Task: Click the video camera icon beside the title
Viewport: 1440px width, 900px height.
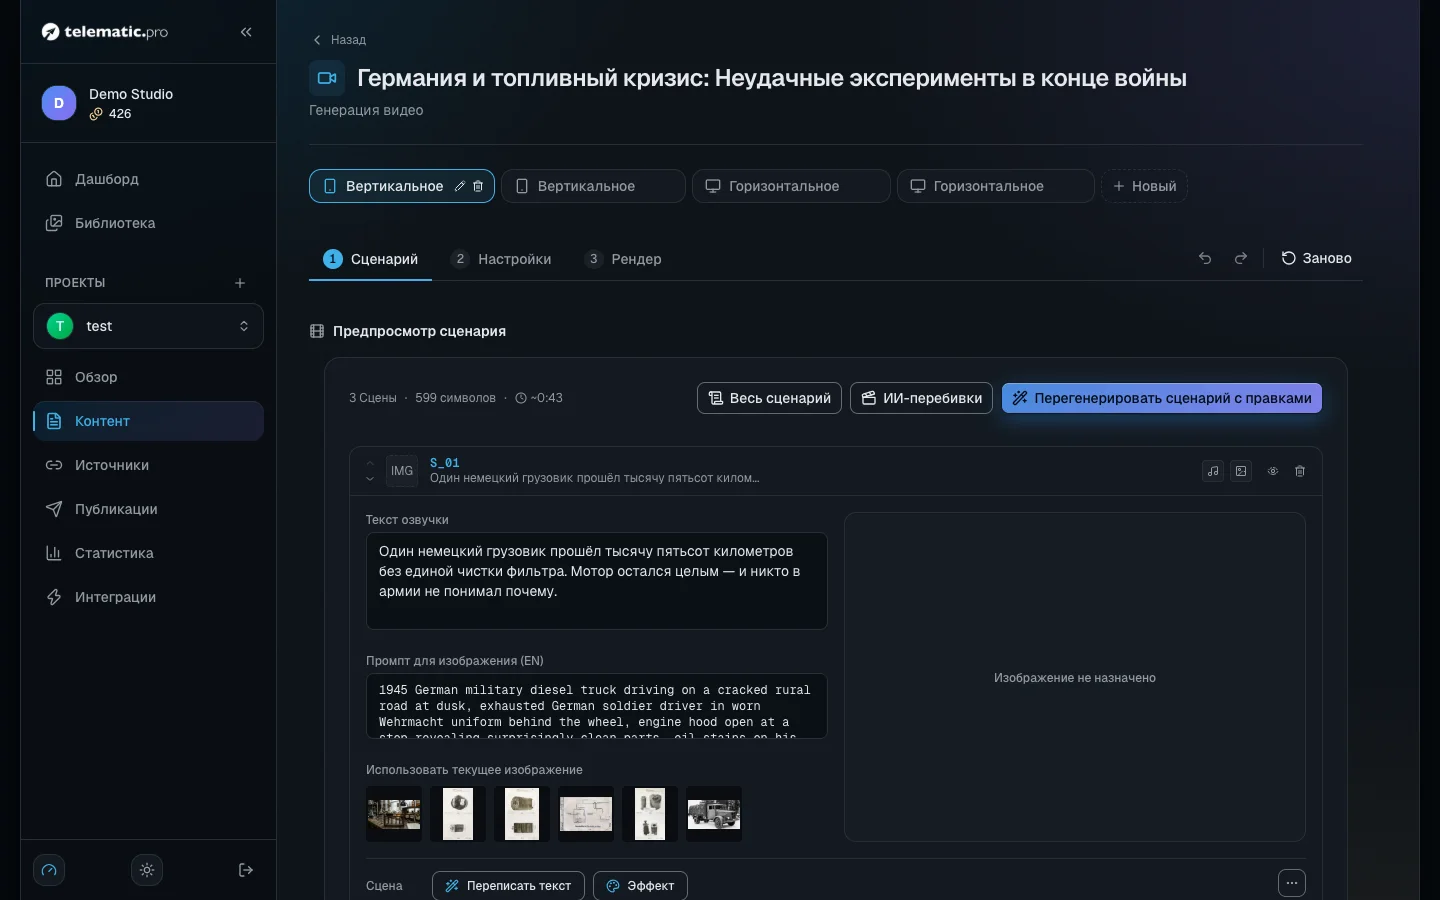Action: pyautogui.click(x=327, y=78)
